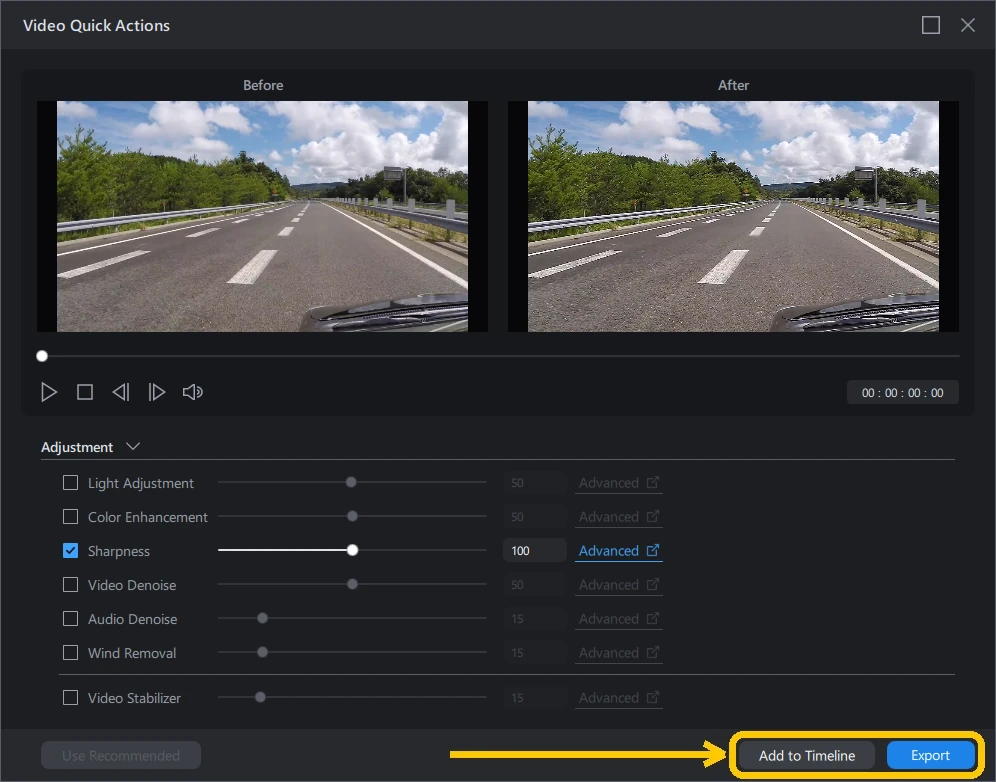The height and width of the screenshot is (782, 996).
Task: Enable the Light Adjustment checkbox
Action: click(x=71, y=483)
